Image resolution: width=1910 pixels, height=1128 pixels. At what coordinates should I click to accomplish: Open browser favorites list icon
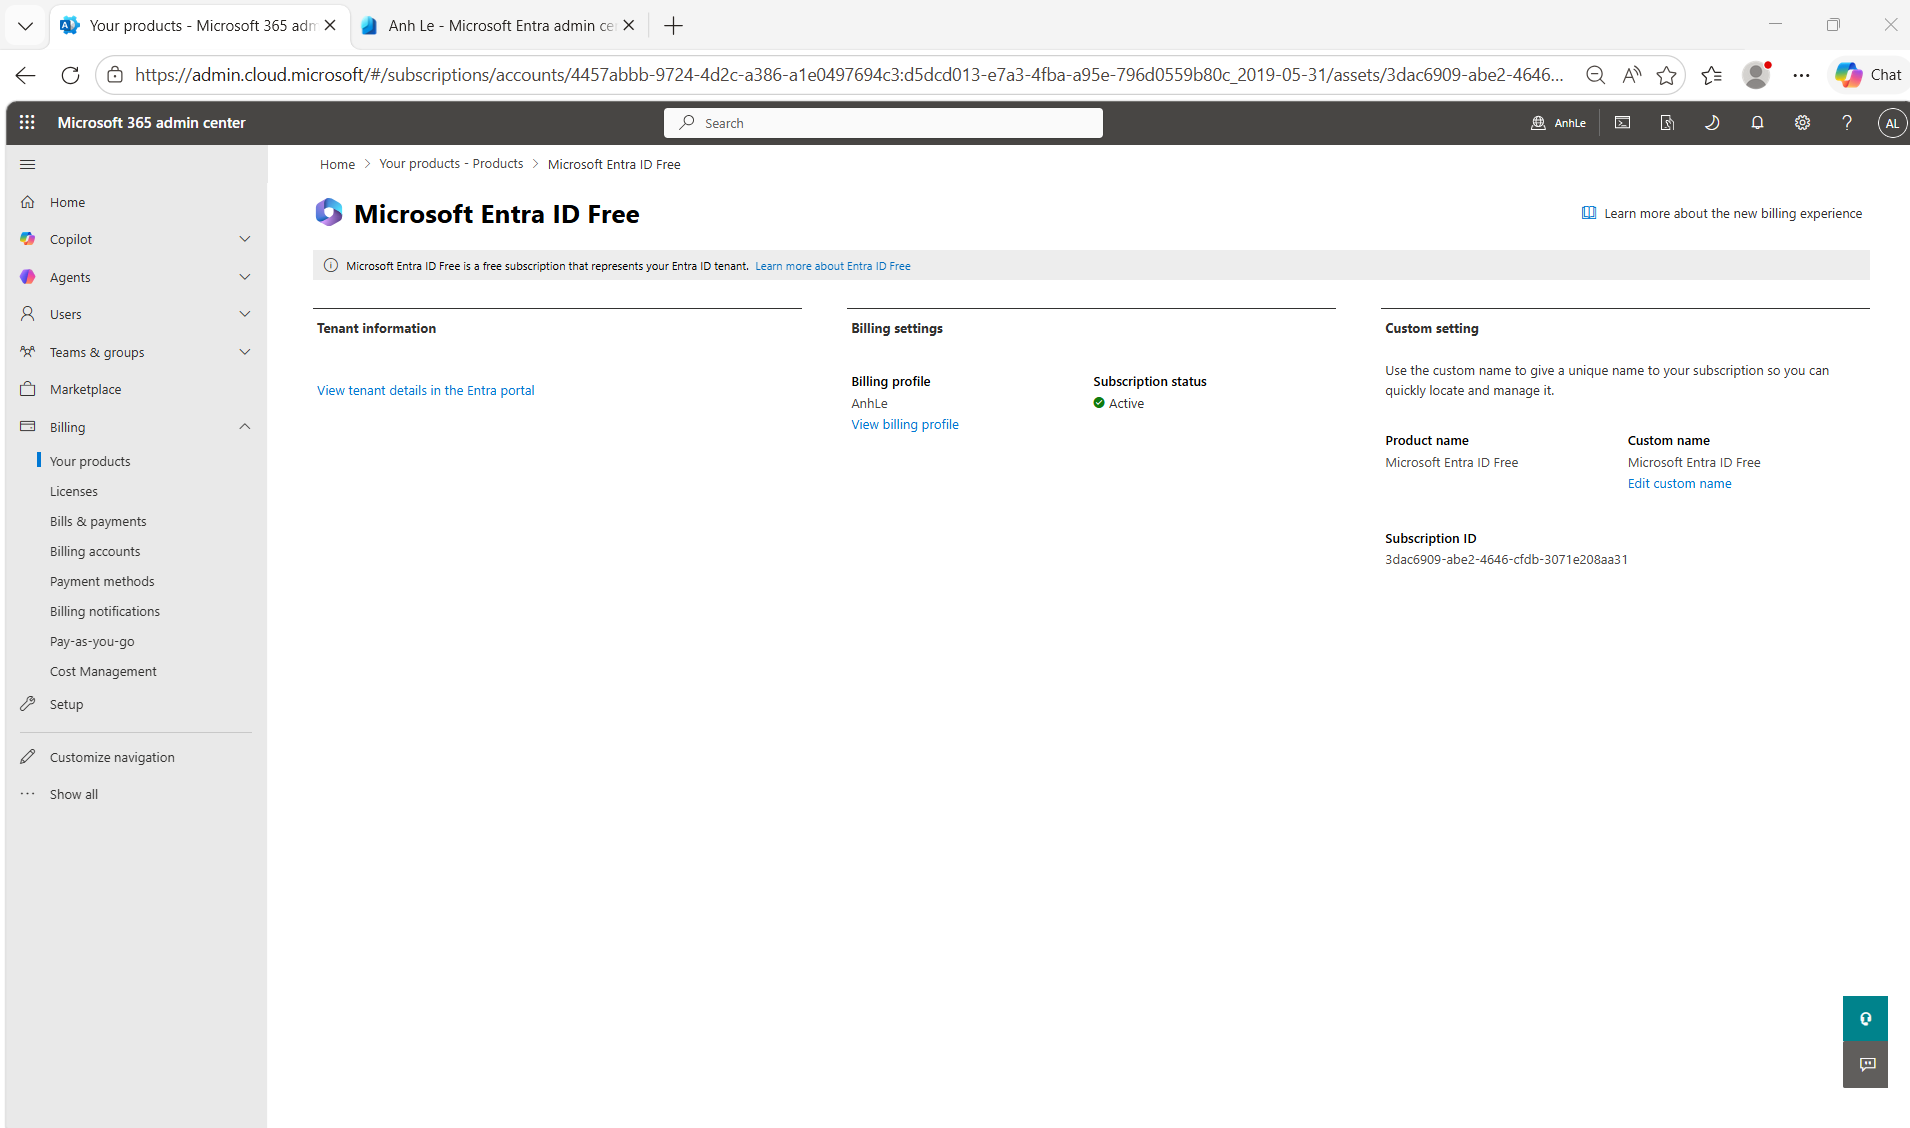pyautogui.click(x=1711, y=75)
